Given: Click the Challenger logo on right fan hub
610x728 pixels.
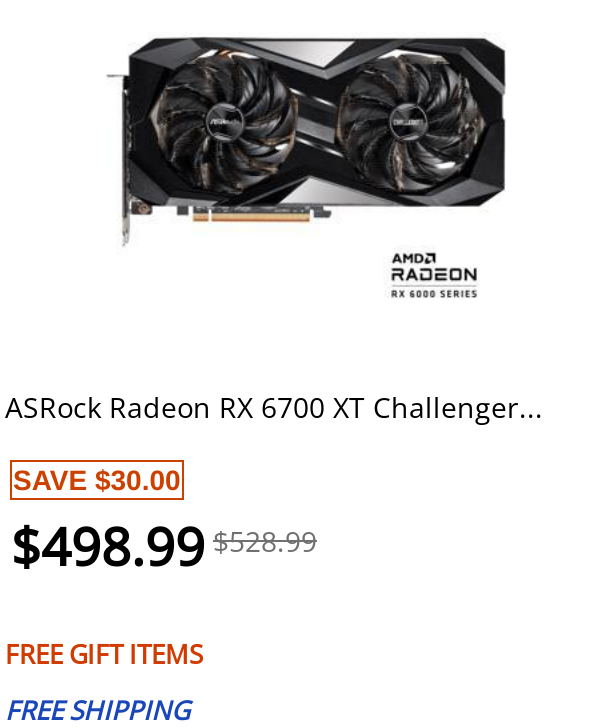Looking at the screenshot, I should tap(408, 123).
